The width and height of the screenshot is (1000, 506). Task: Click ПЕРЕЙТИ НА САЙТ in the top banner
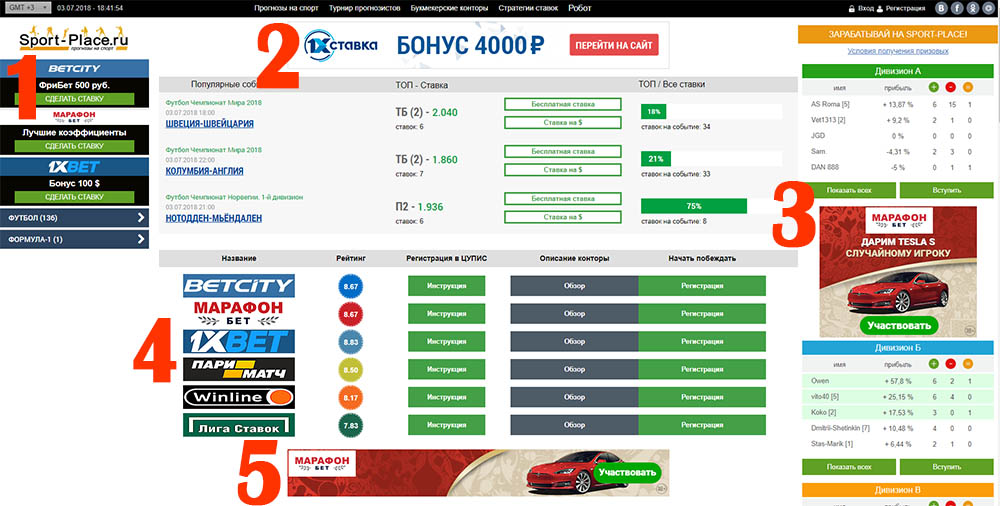click(614, 45)
